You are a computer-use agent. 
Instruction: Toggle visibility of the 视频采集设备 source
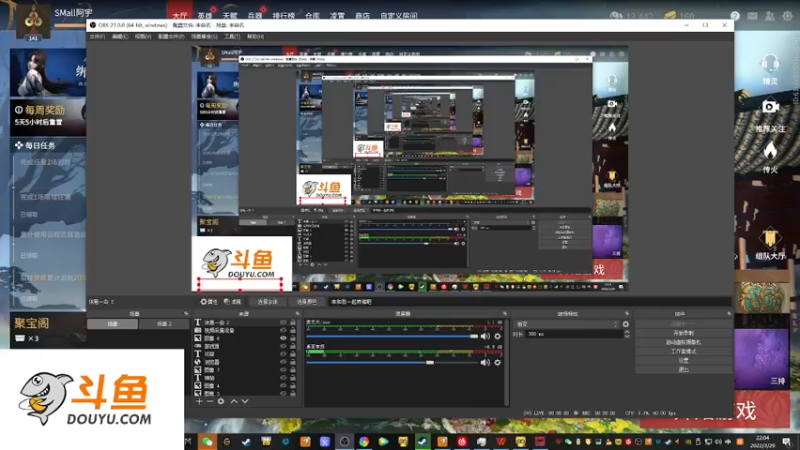pyautogui.click(x=283, y=331)
